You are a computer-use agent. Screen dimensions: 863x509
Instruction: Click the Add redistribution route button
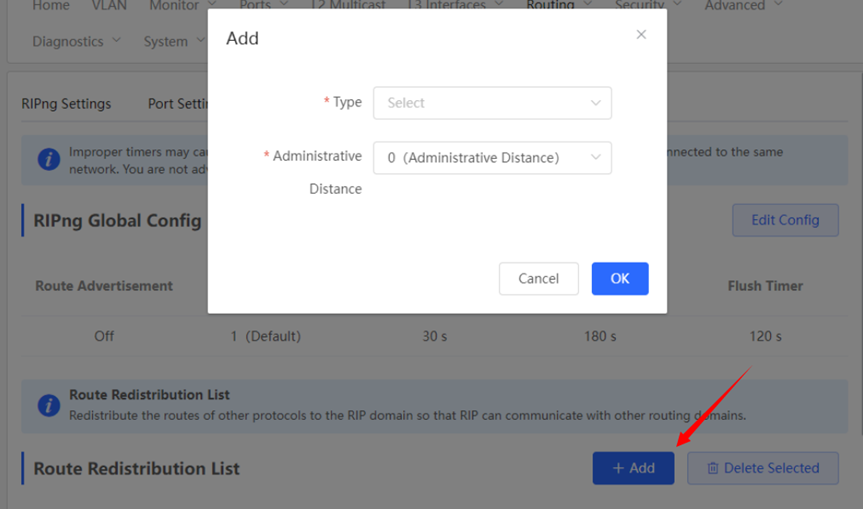click(x=633, y=468)
